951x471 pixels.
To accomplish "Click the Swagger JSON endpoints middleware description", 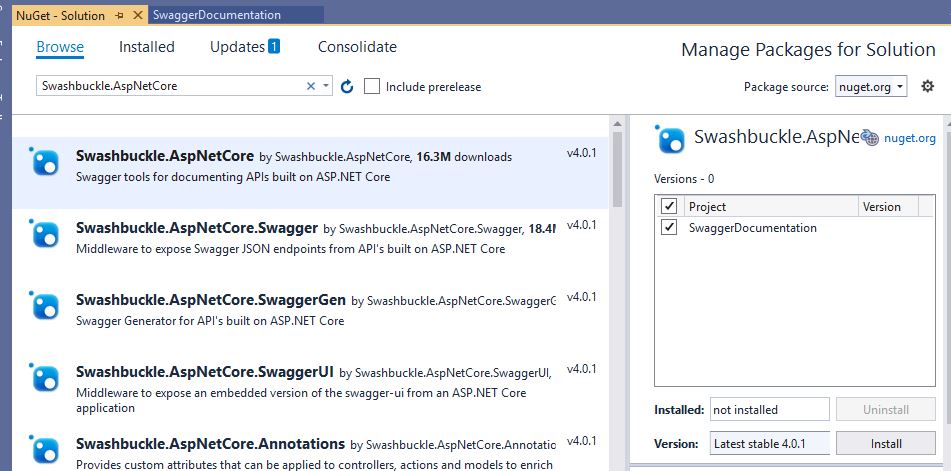I will (x=291, y=249).
